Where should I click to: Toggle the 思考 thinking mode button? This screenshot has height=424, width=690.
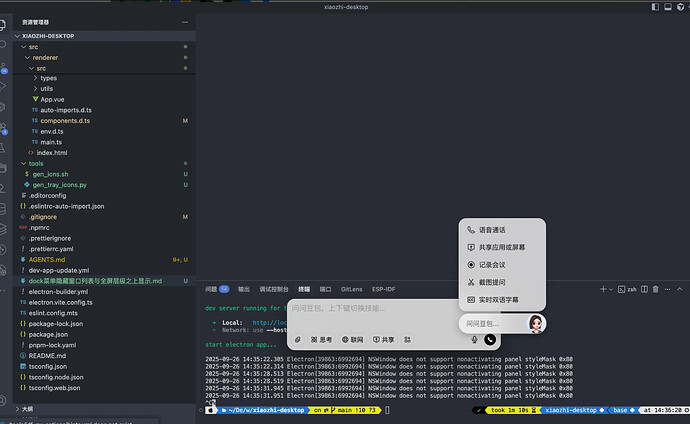click(x=321, y=340)
